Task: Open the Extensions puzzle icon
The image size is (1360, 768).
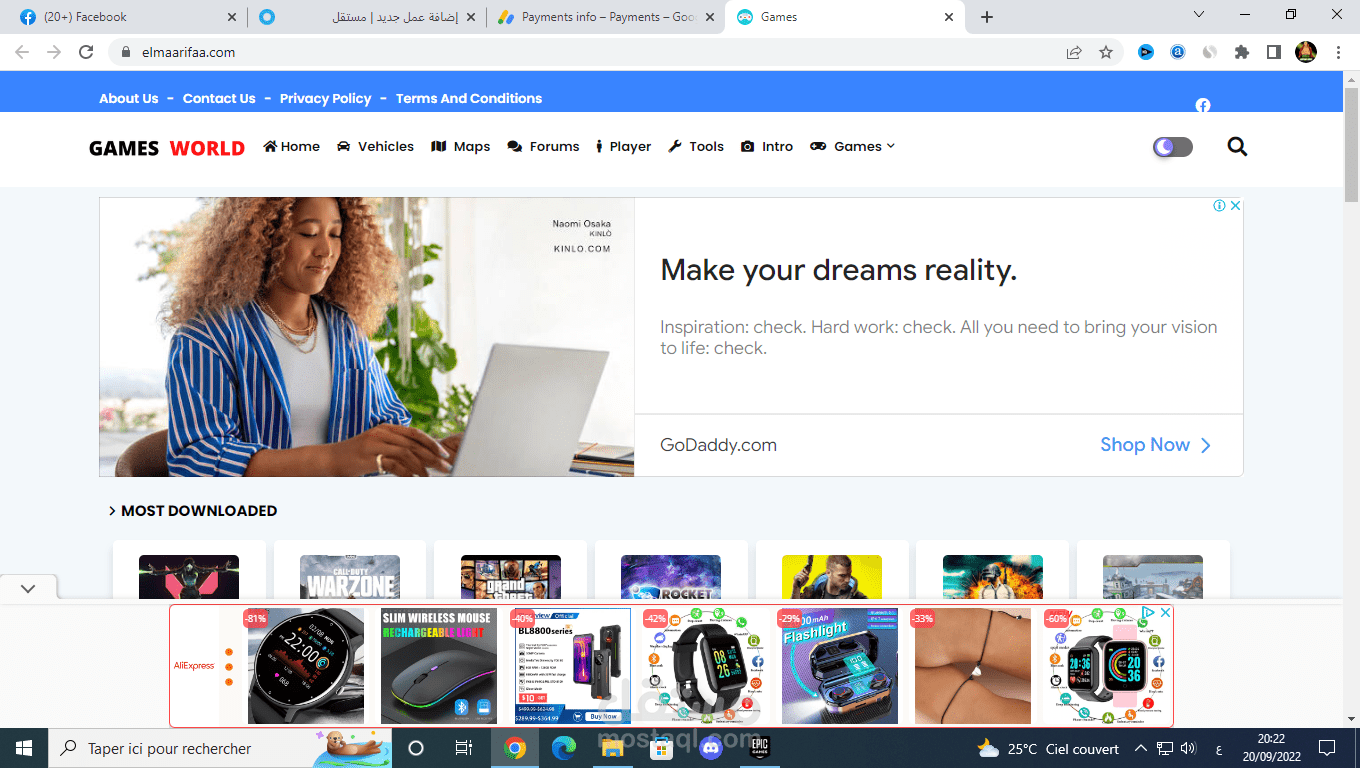Action: pos(1242,52)
